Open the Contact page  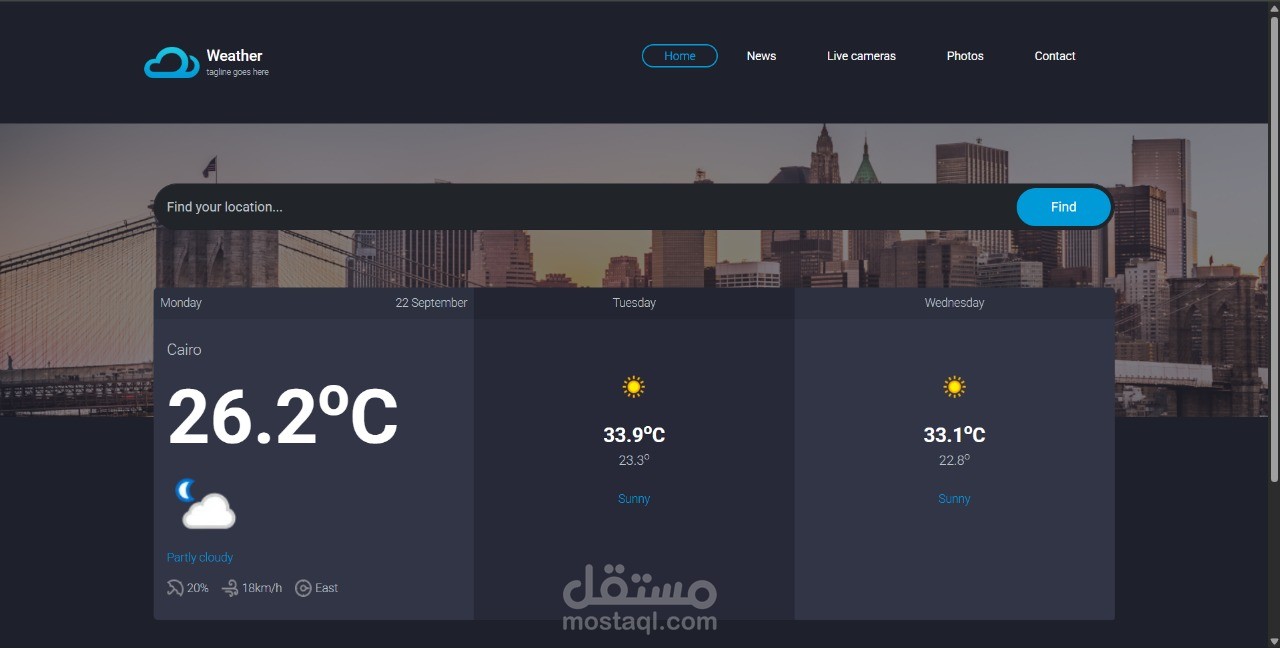coord(1054,56)
